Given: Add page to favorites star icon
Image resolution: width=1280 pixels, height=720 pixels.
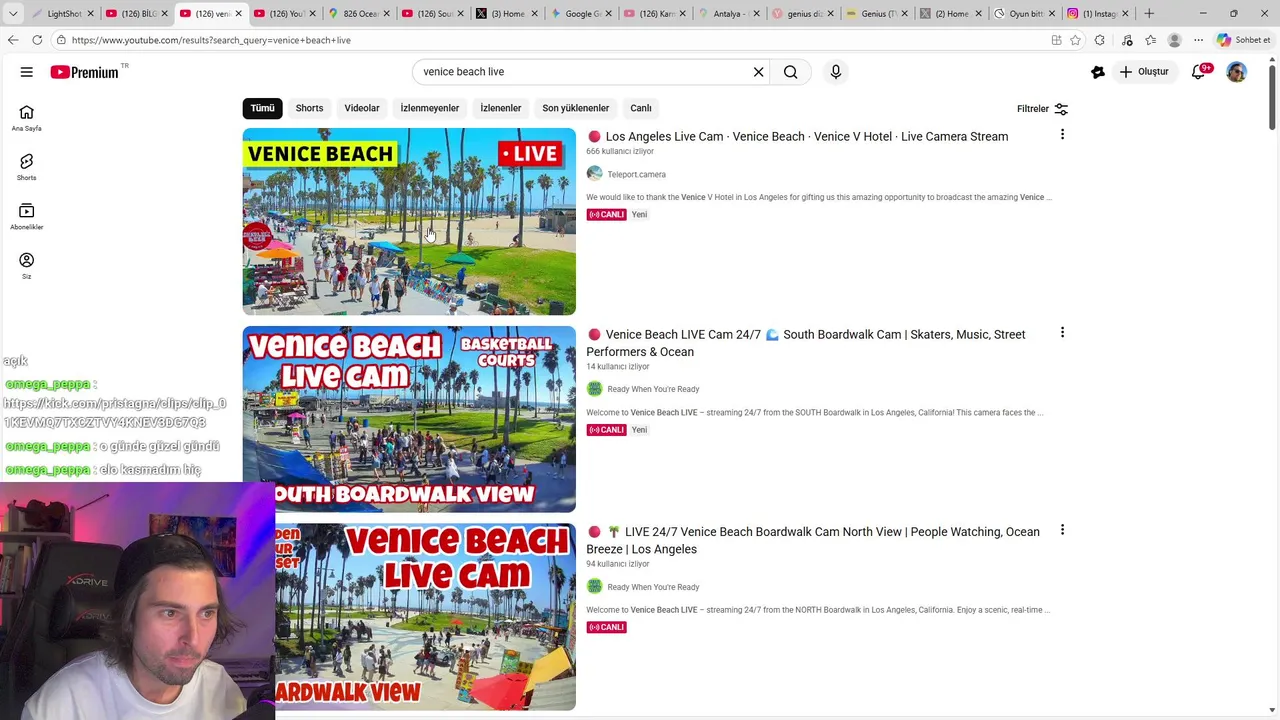Looking at the screenshot, I should click(x=1075, y=40).
